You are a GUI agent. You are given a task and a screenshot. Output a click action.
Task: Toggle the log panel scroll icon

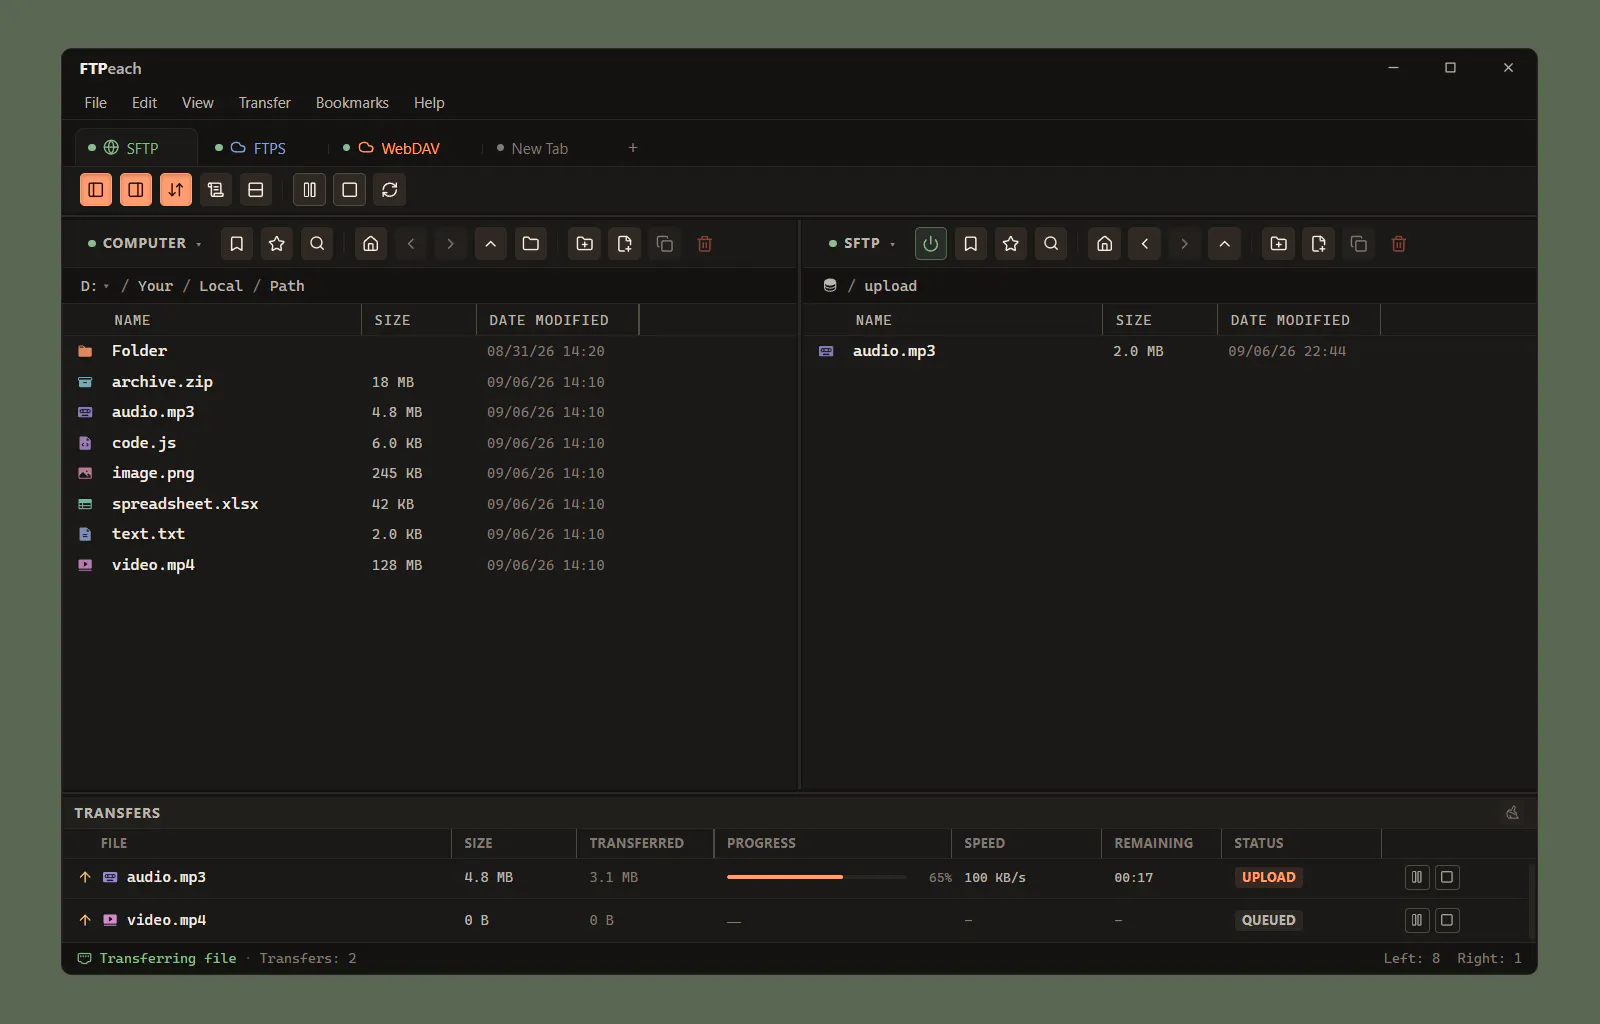tap(216, 190)
